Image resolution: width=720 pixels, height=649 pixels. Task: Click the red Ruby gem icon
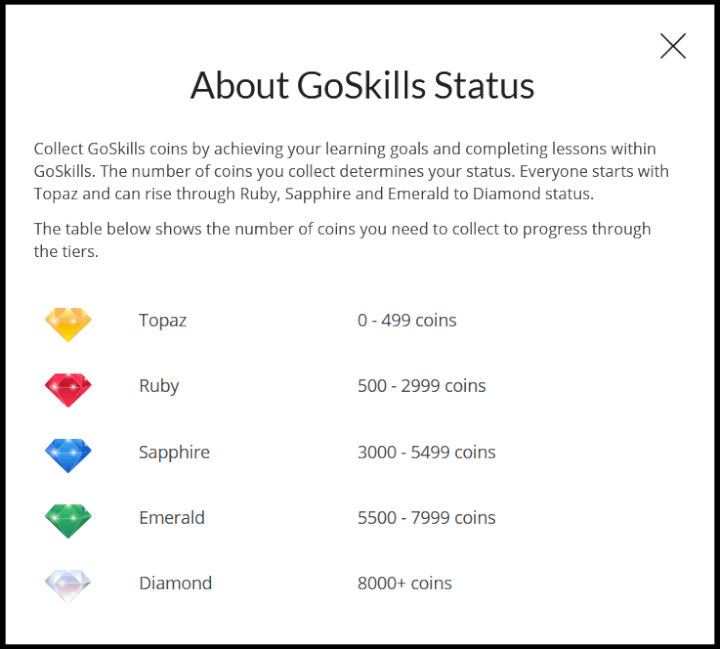[x=68, y=388]
